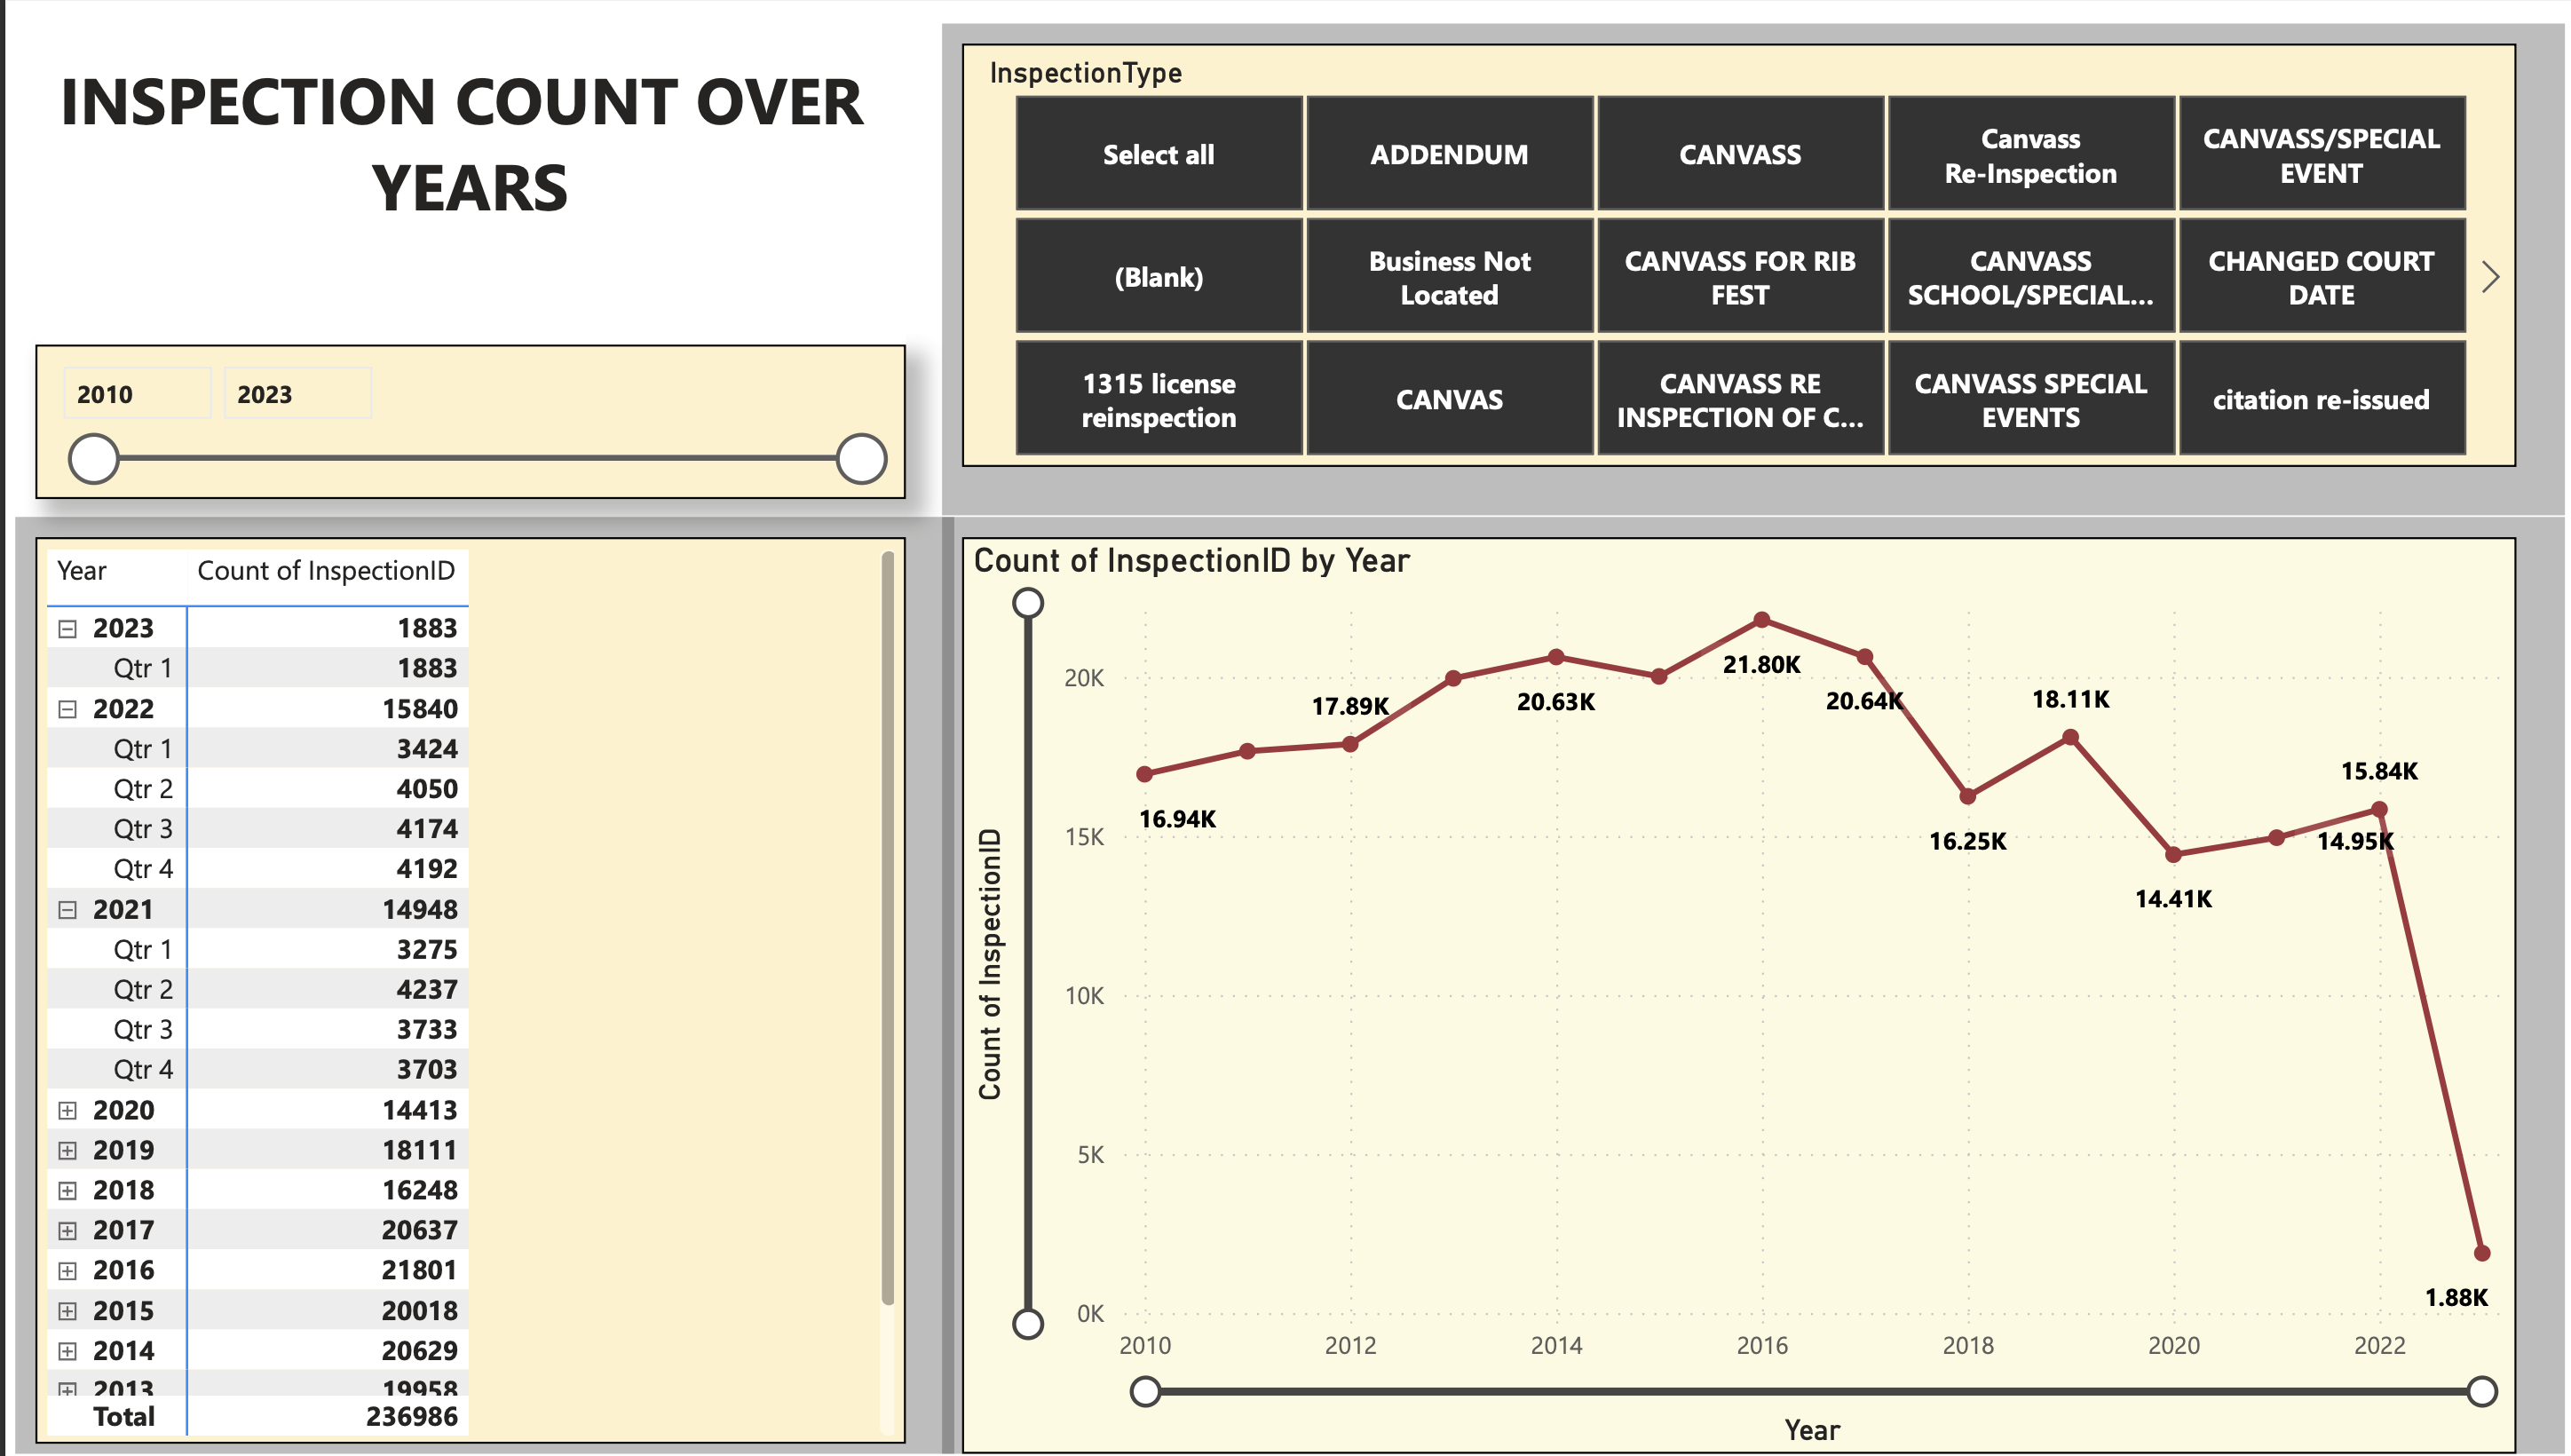
Task: Select the "(Blank)" inspection type filter
Action: click(x=1159, y=277)
